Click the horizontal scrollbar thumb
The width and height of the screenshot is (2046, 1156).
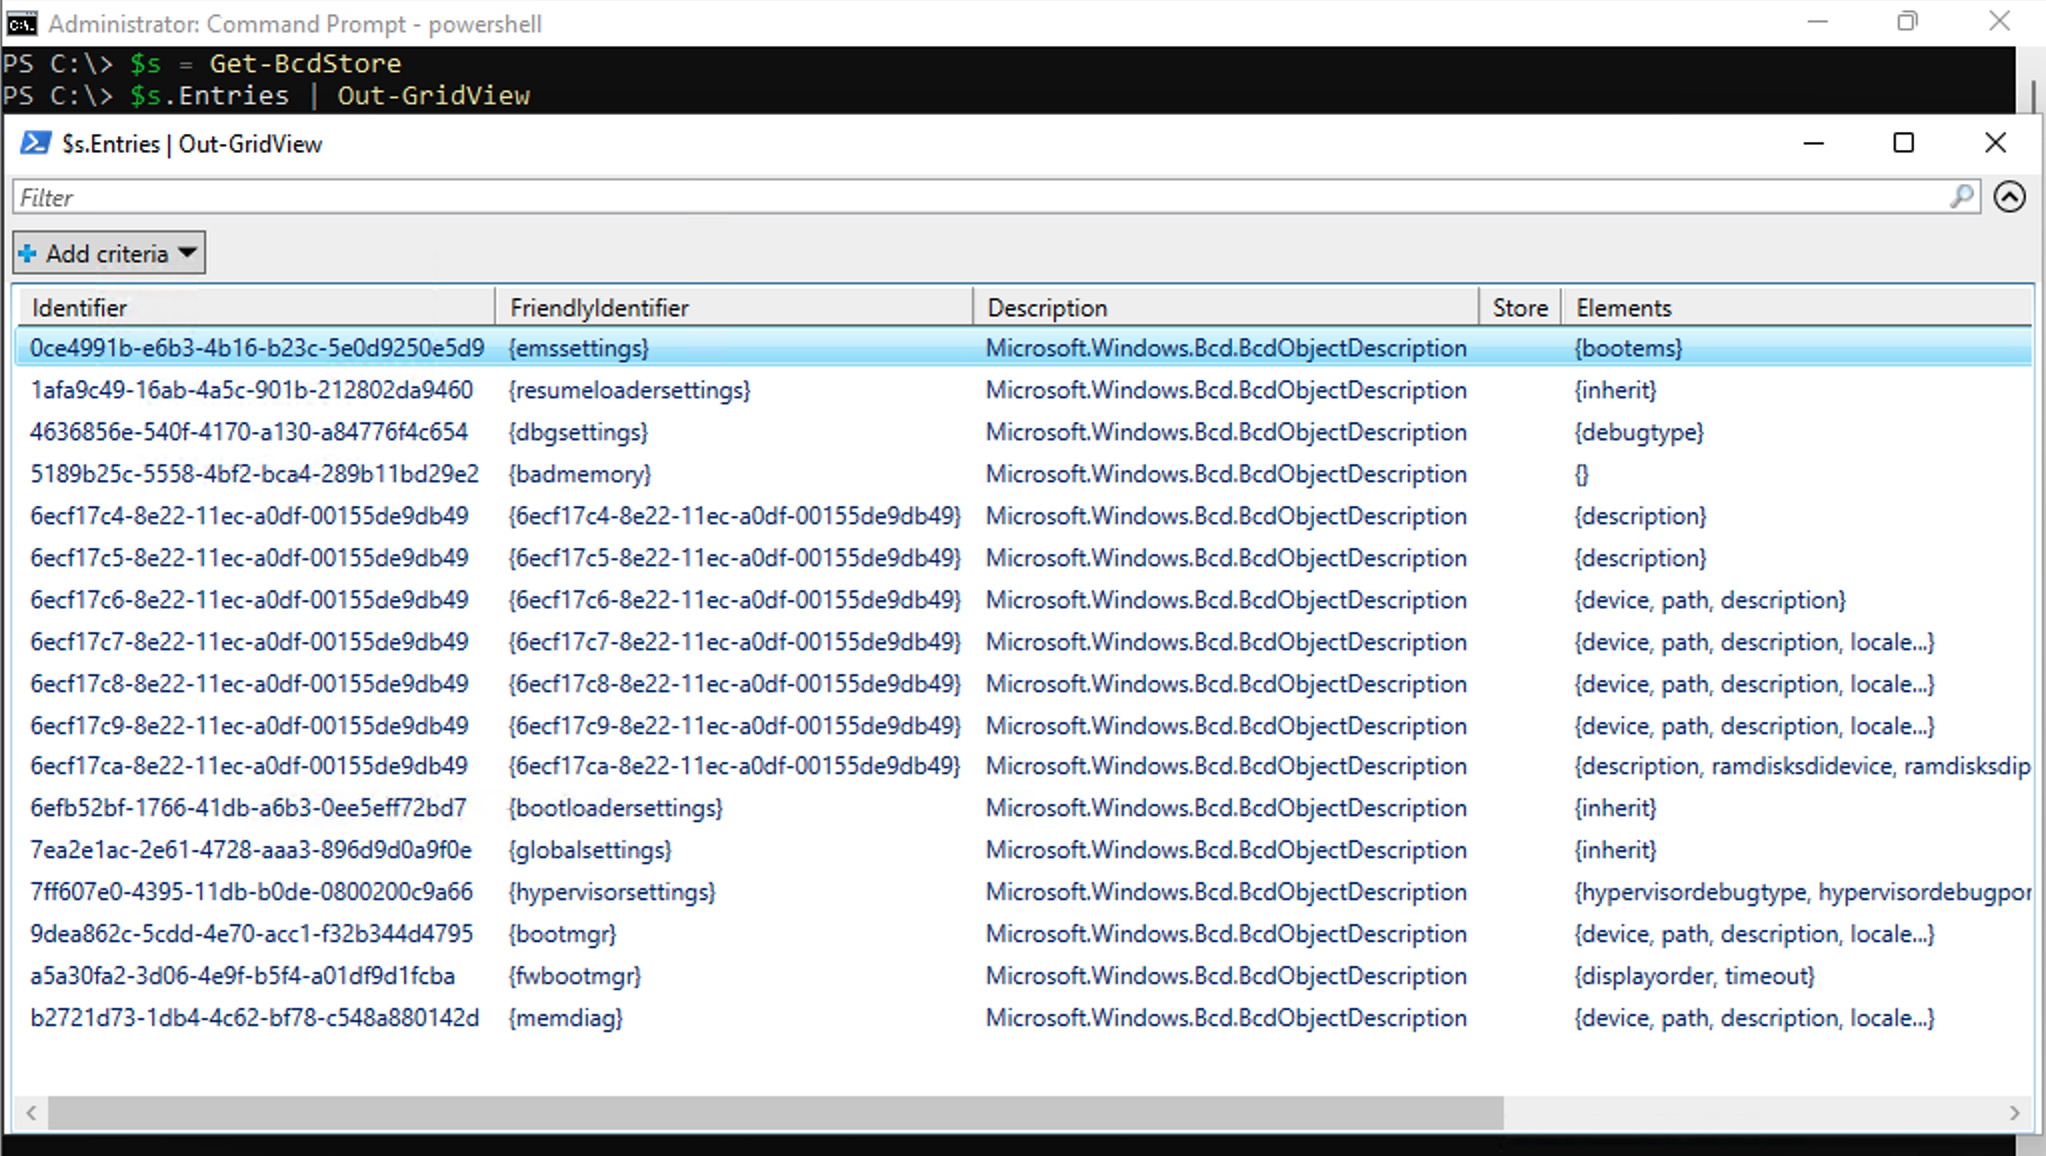[775, 1113]
